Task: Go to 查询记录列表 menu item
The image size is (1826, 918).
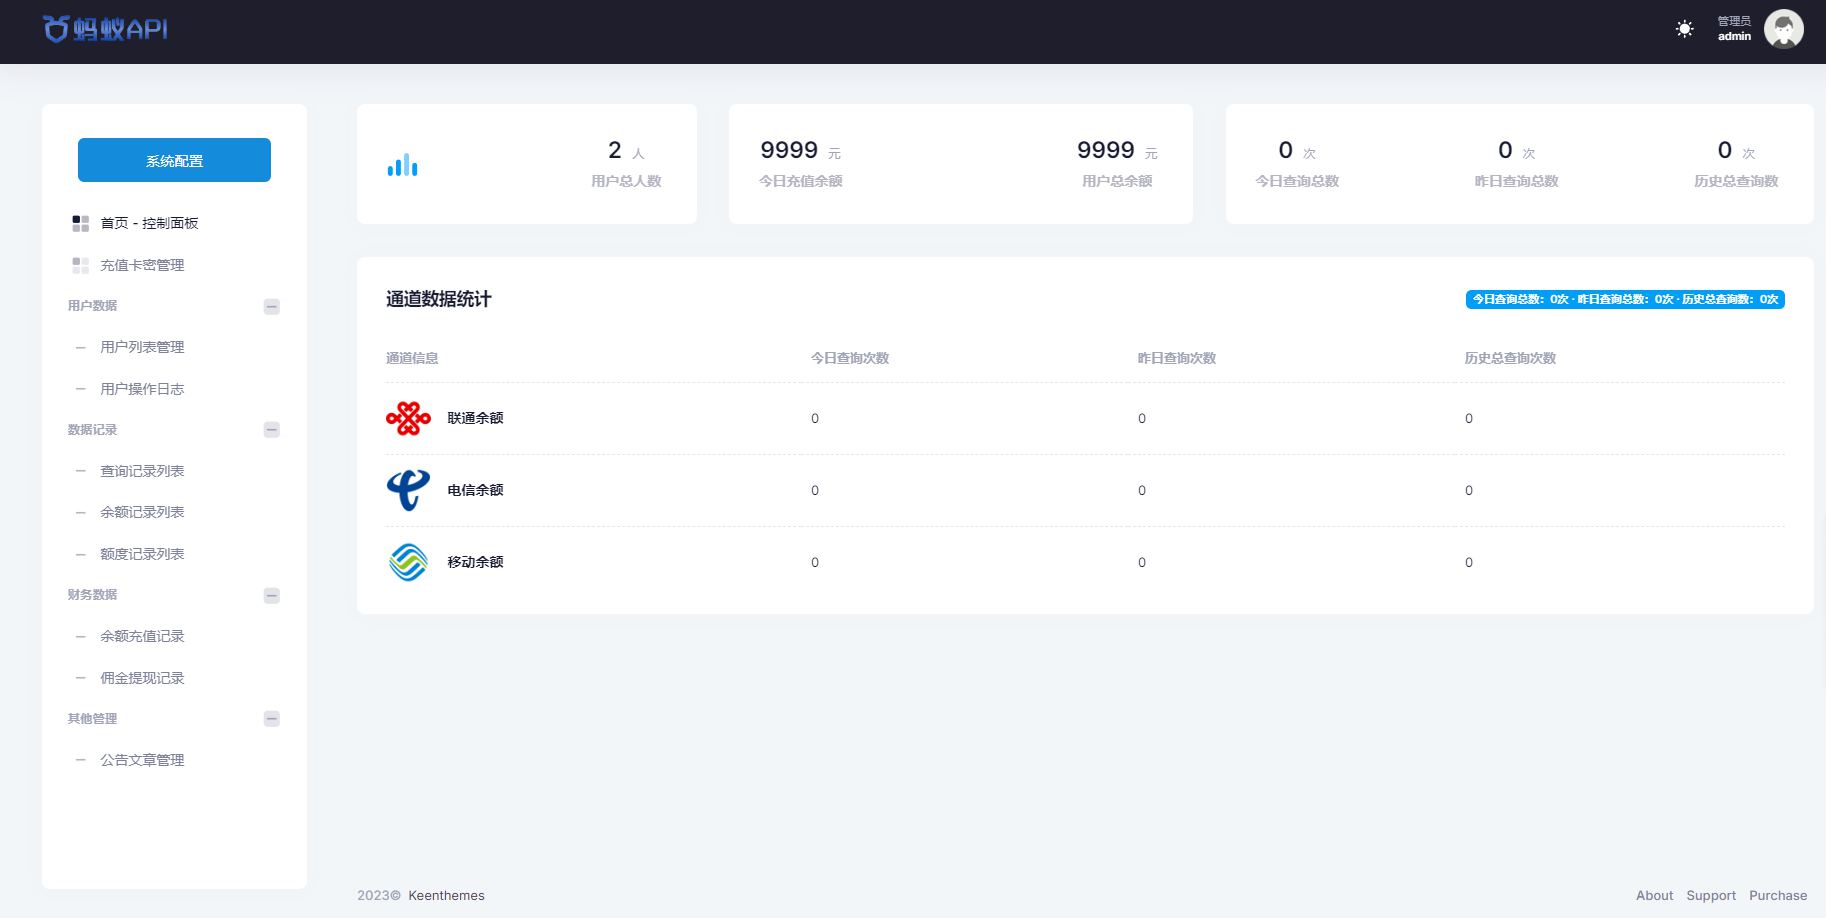Action: click(x=142, y=471)
